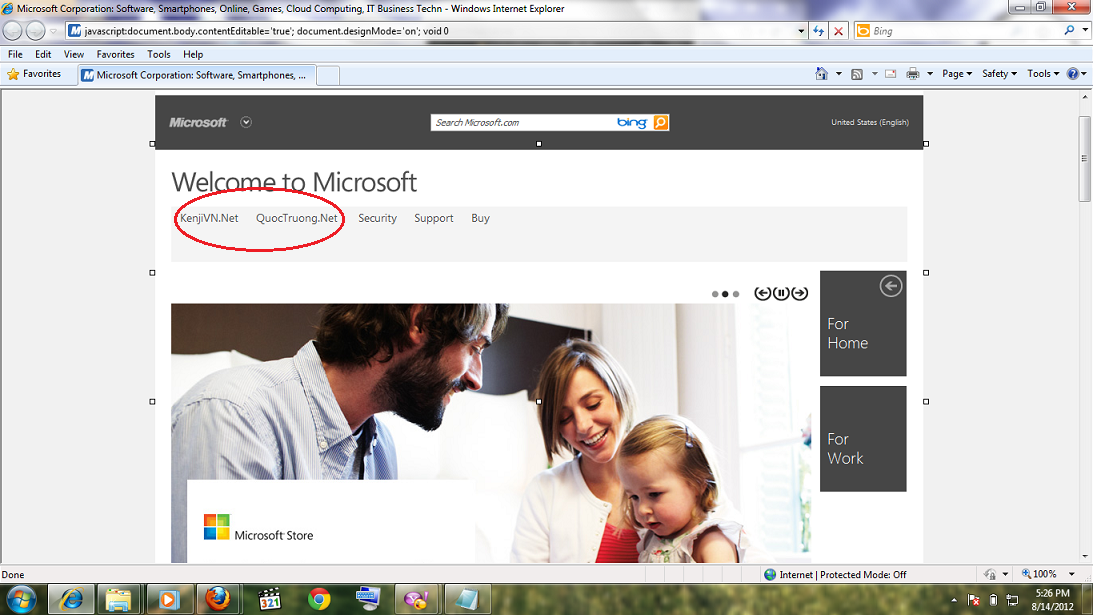Expand the Home button dropdown arrow

pos(839,74)
